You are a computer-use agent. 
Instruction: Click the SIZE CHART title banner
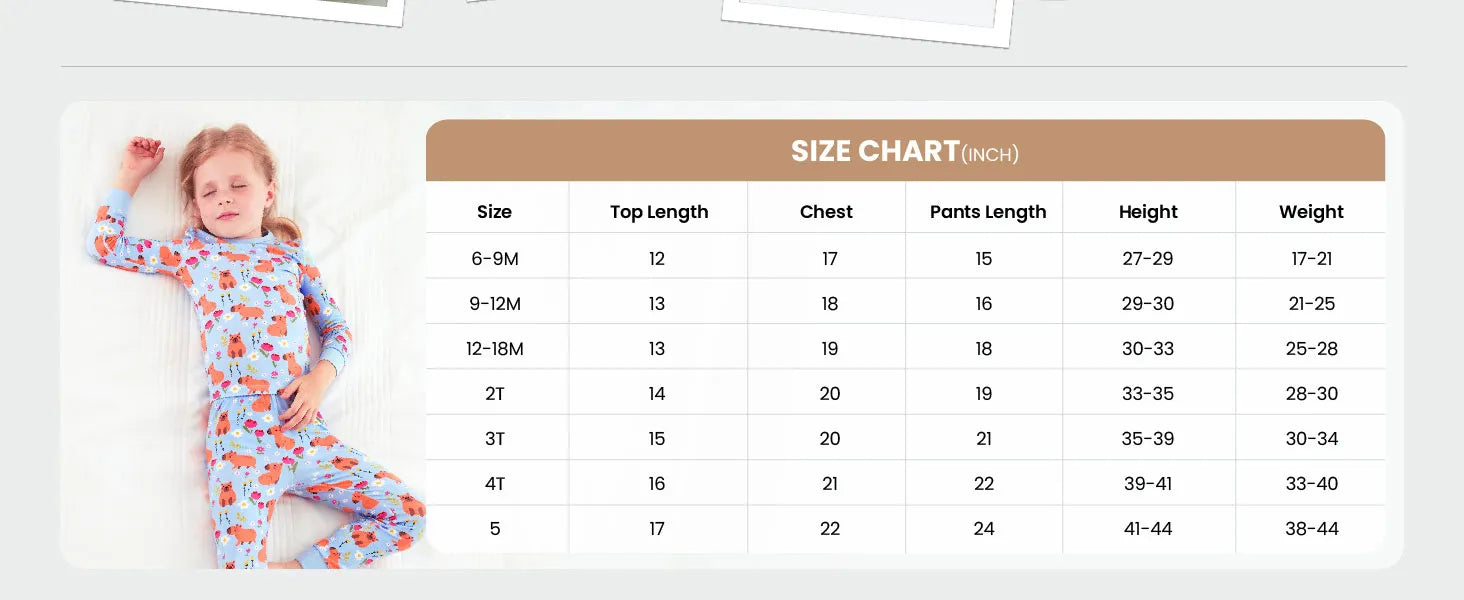pyautogui.click(x=905, y=151)
